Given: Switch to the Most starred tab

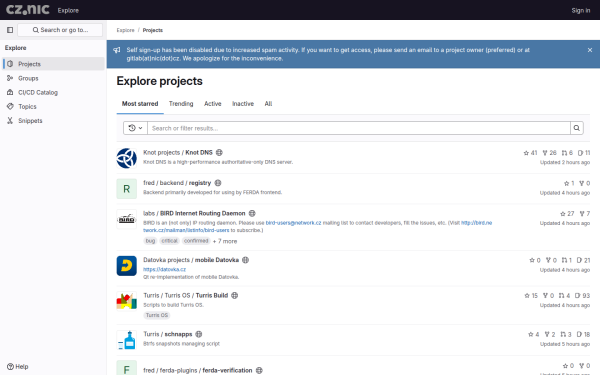Looking at the screenshot, I should pyautogui.click(x=140, y=104).
